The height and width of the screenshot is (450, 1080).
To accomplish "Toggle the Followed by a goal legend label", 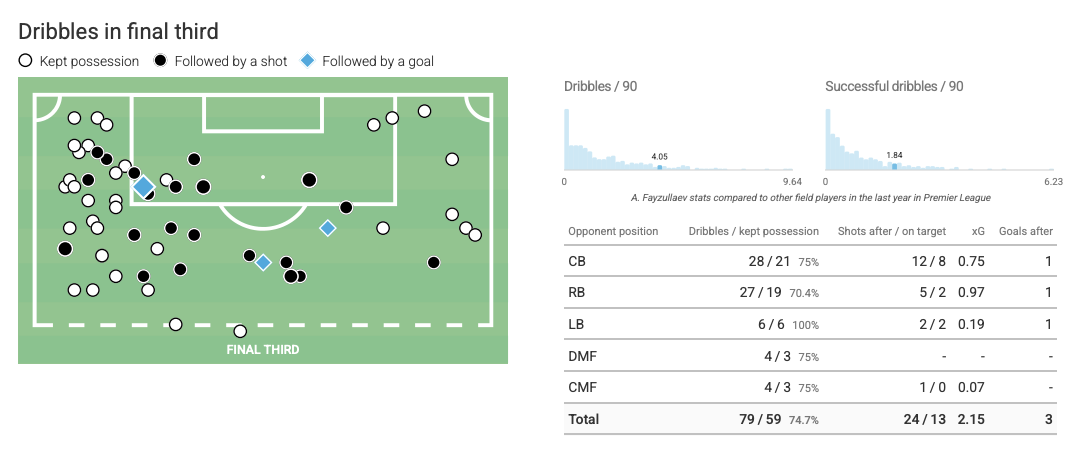I will coord(377,61).
